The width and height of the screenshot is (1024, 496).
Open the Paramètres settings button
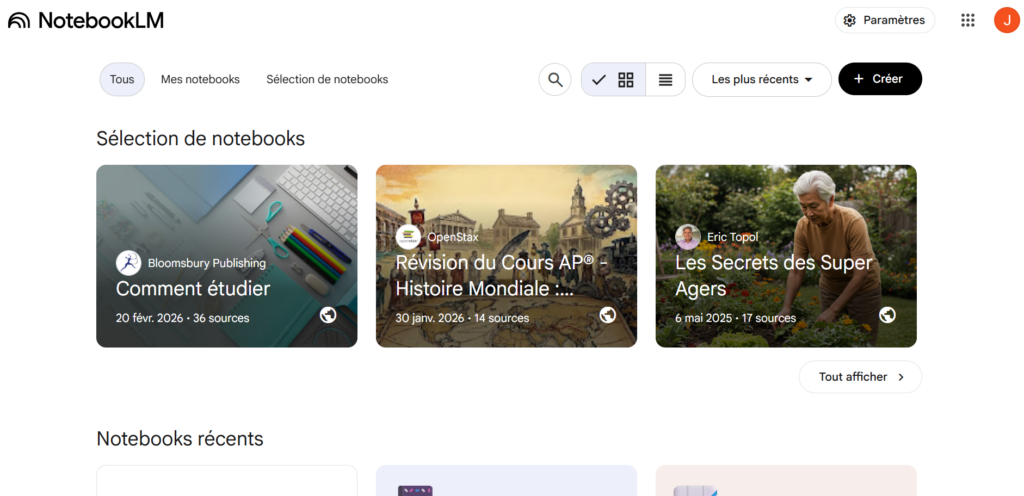(885, 20)
